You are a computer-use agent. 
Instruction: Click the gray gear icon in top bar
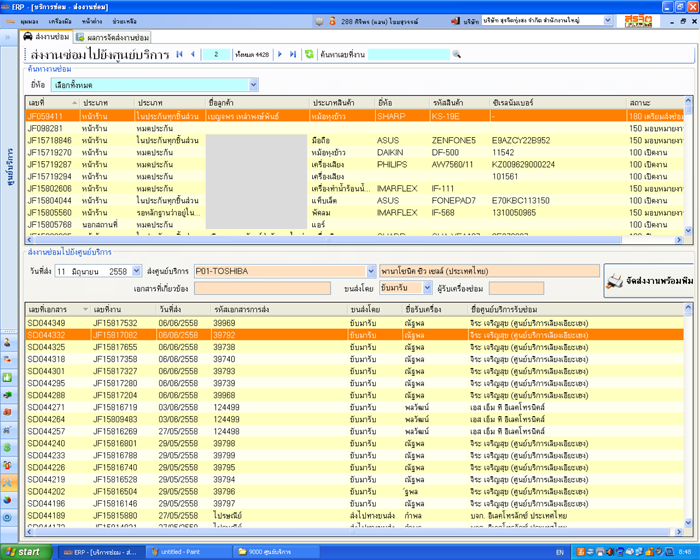tap(319, 21)
